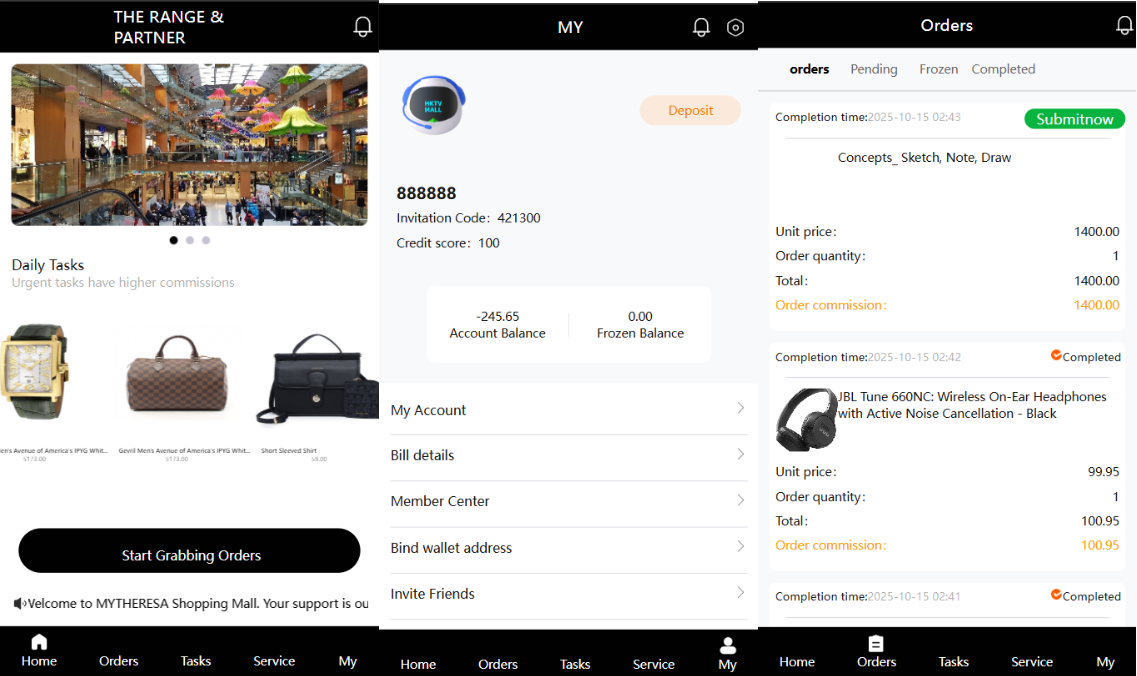Viewport: 1137px width, 676px height.
Task: Open settings hexagon icon on MY screen
Action: tap(735, 28)
